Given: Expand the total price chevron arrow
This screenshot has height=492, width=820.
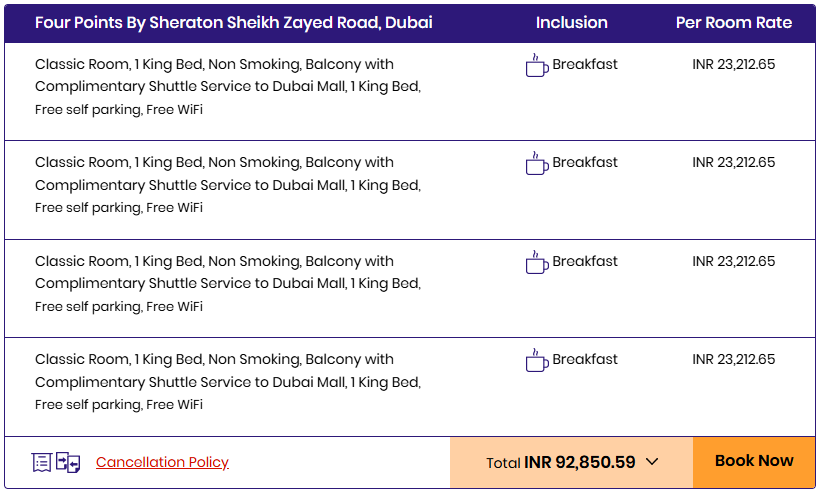Looking at the screenshot, I should click(652, 462).
